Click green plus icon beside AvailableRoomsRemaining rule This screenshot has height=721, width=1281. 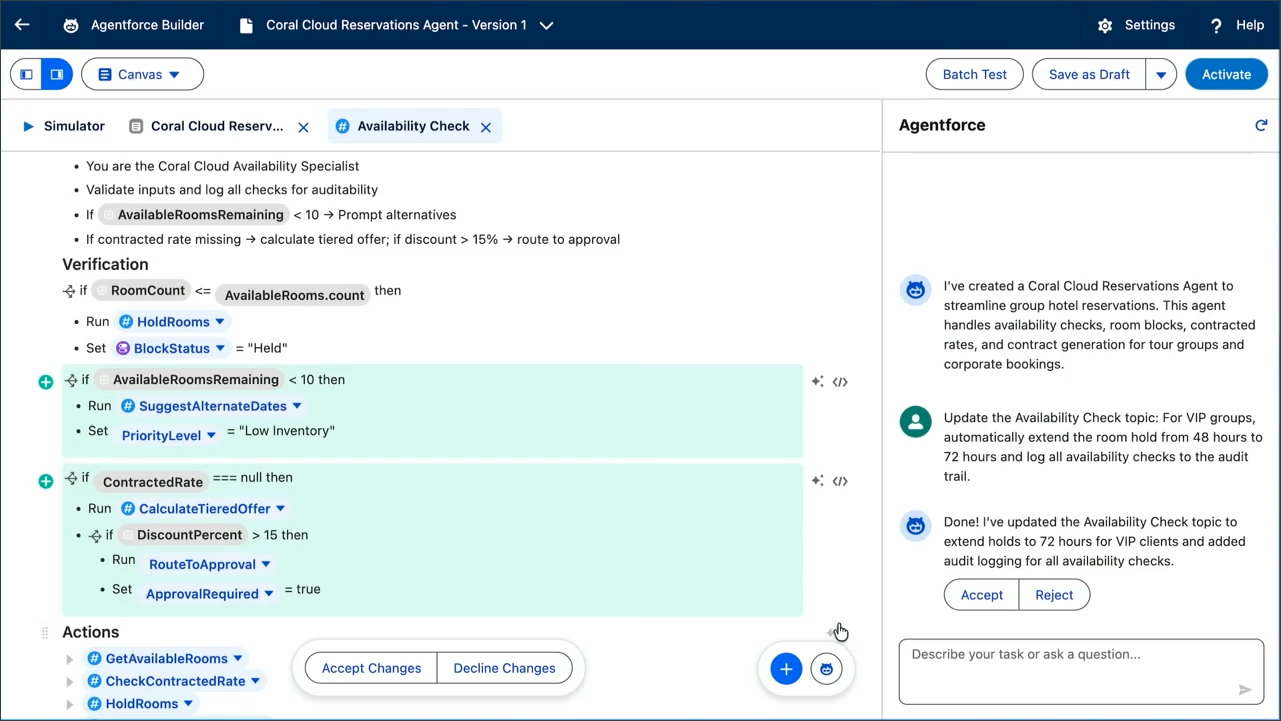pyautogui.click(x=46, y=382)
